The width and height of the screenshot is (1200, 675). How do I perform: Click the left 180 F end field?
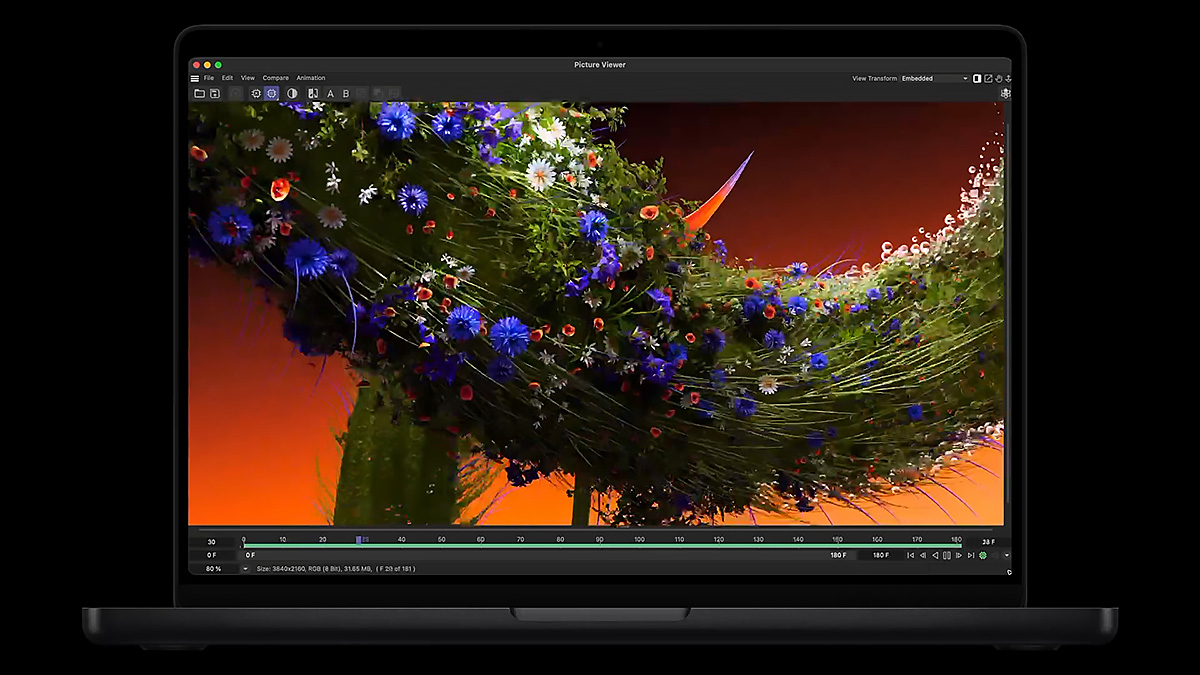(x=838, y=555)
